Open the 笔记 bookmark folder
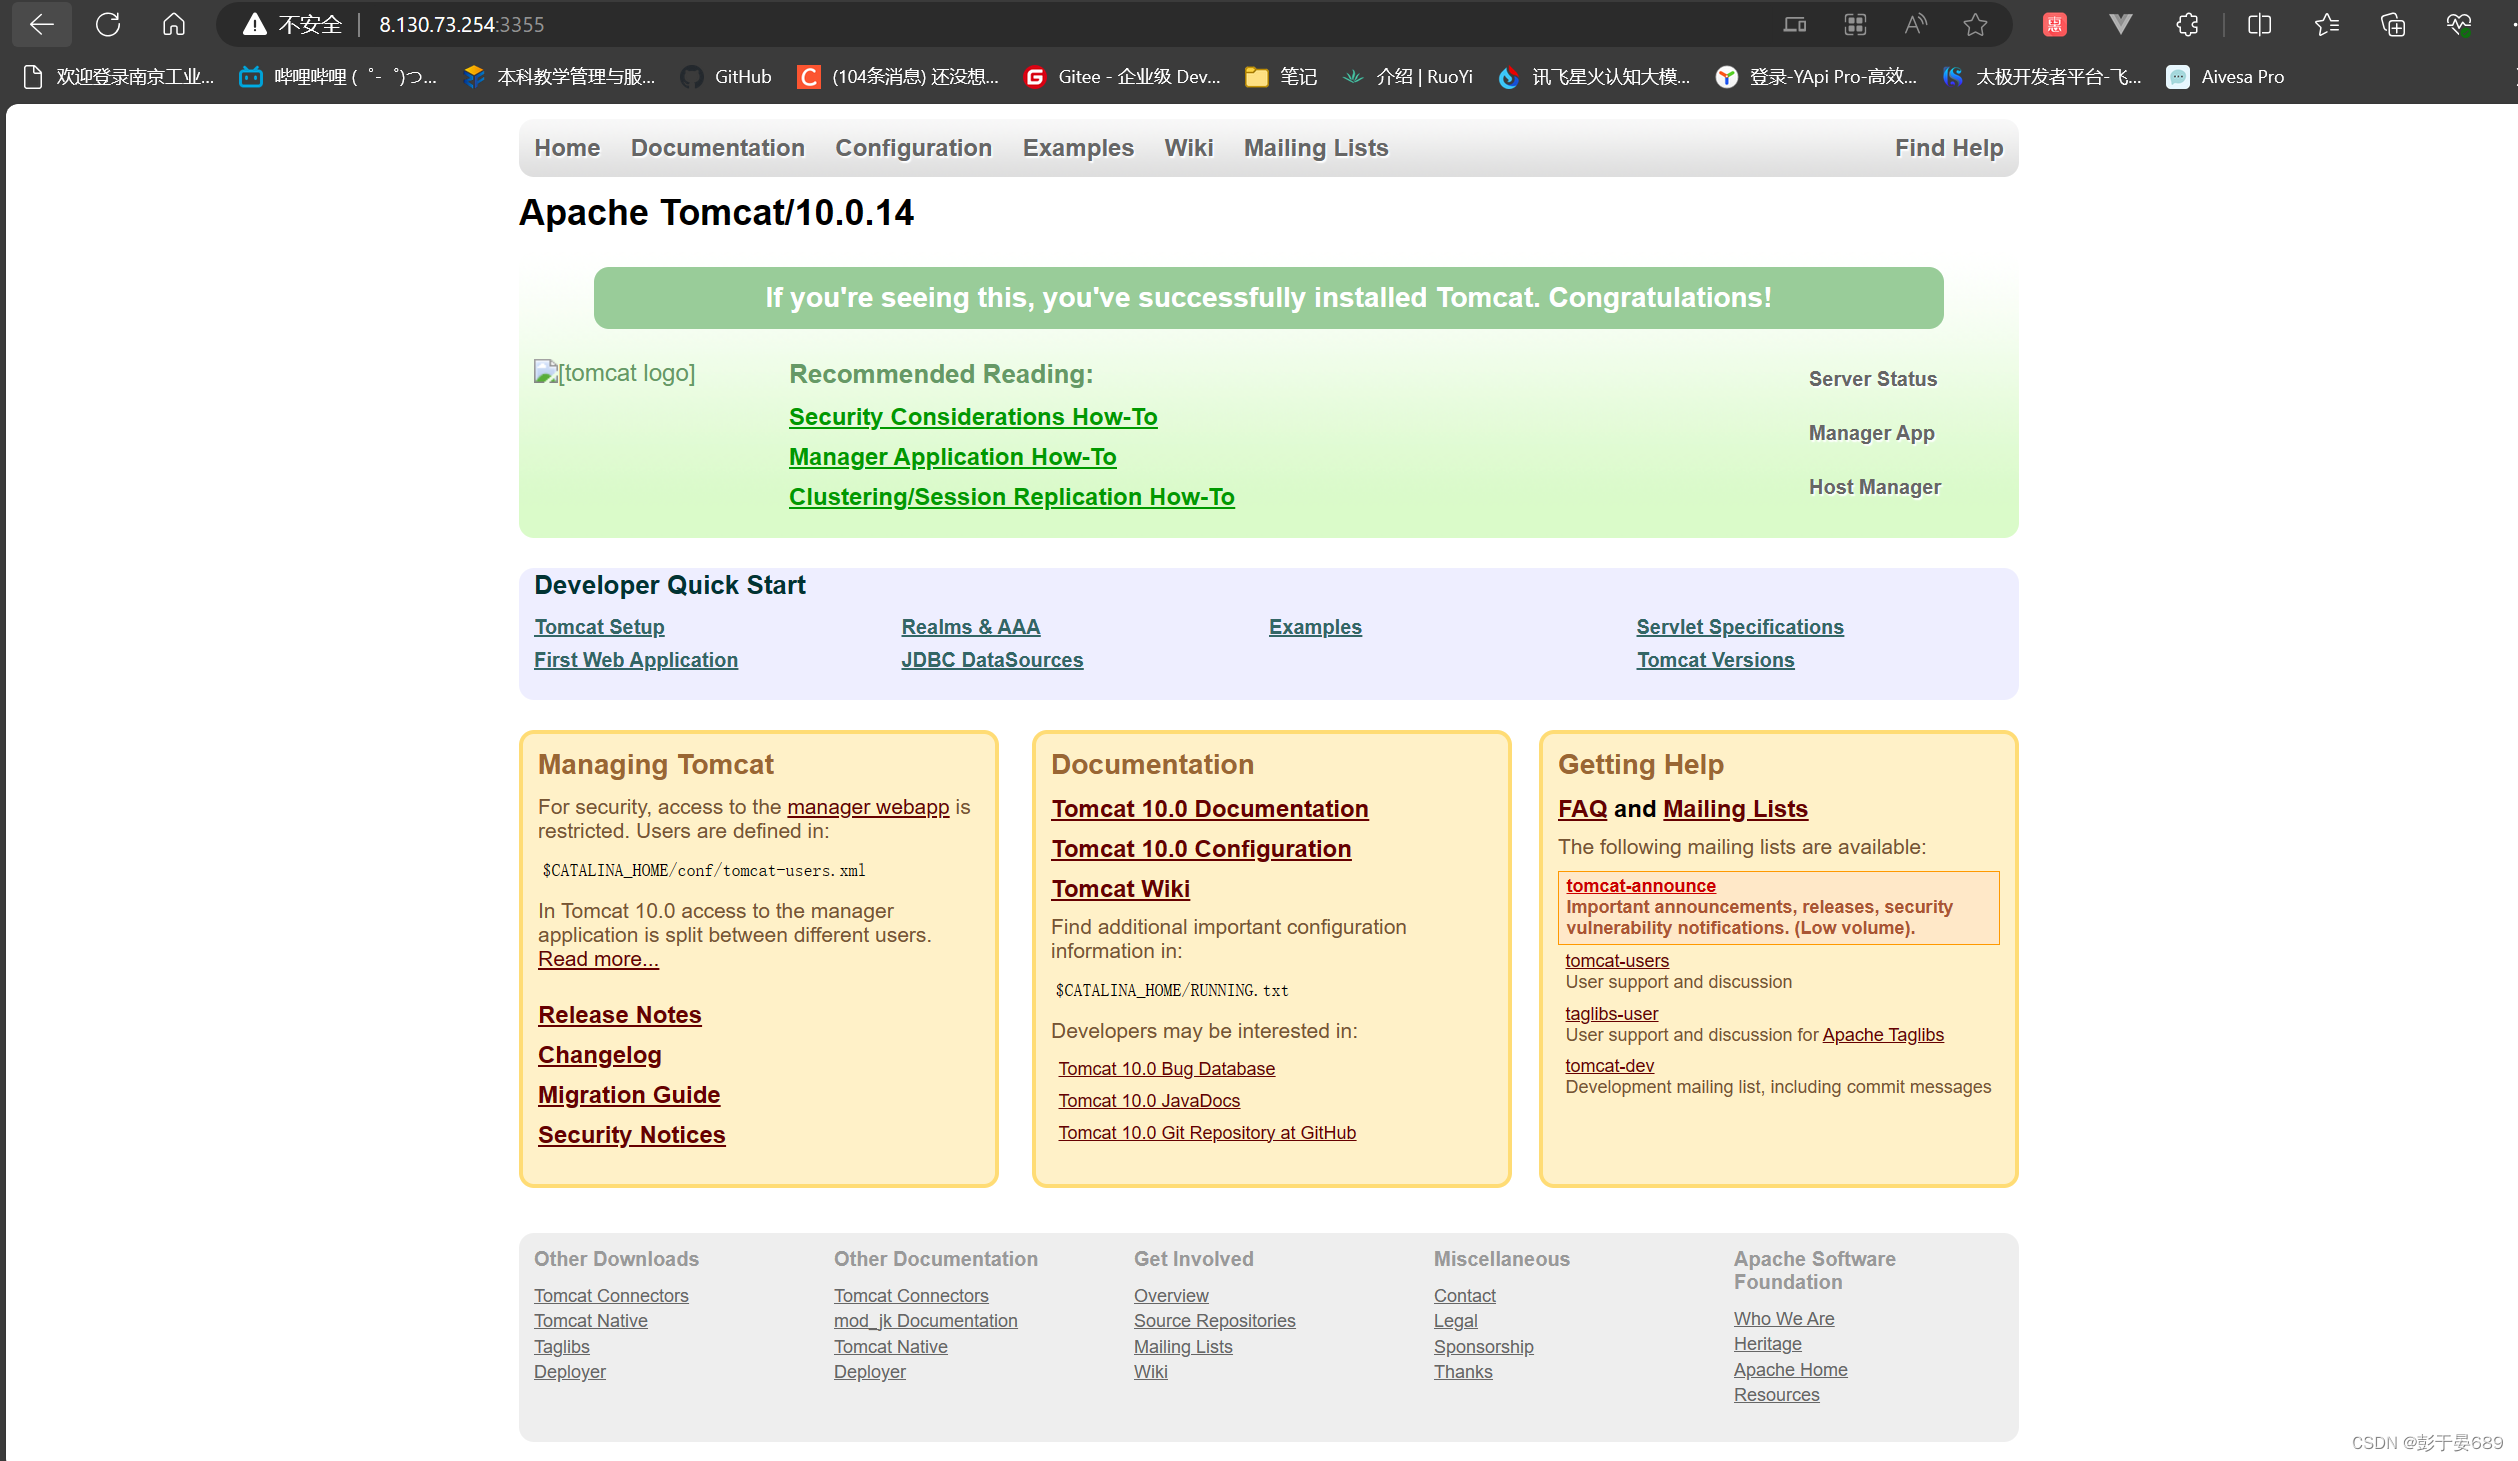 [1281, 76]
